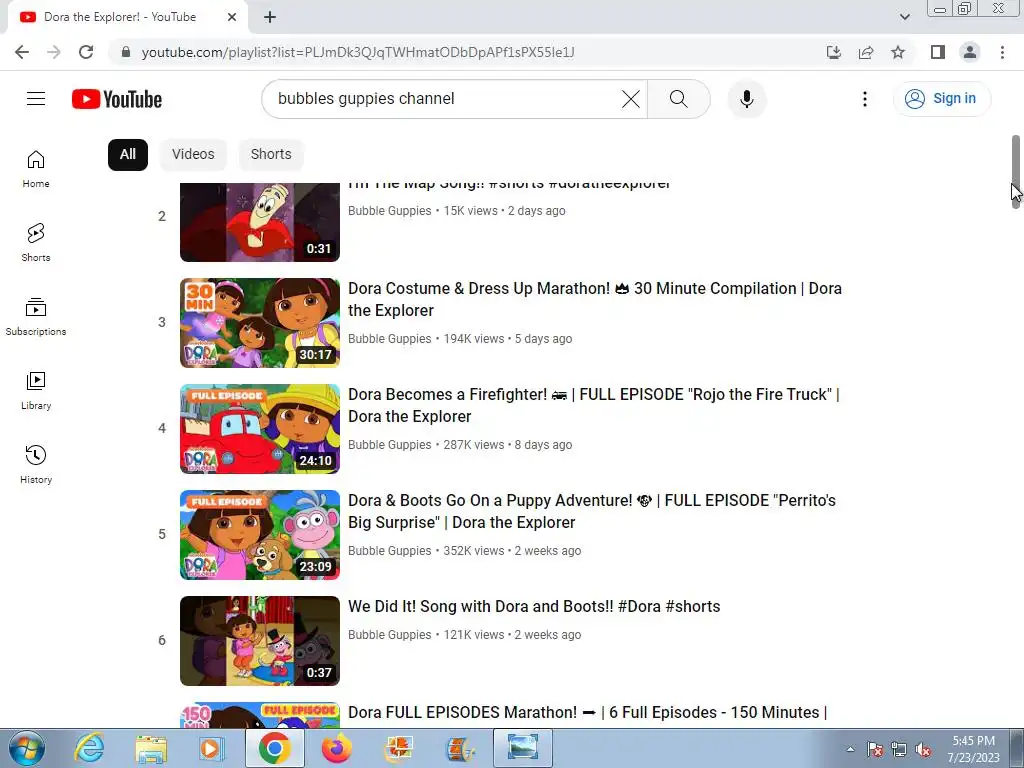Open YouTube settings three-dot menu
The width and height of the screenshot is (1024, 768).
(x=865, y=99)
